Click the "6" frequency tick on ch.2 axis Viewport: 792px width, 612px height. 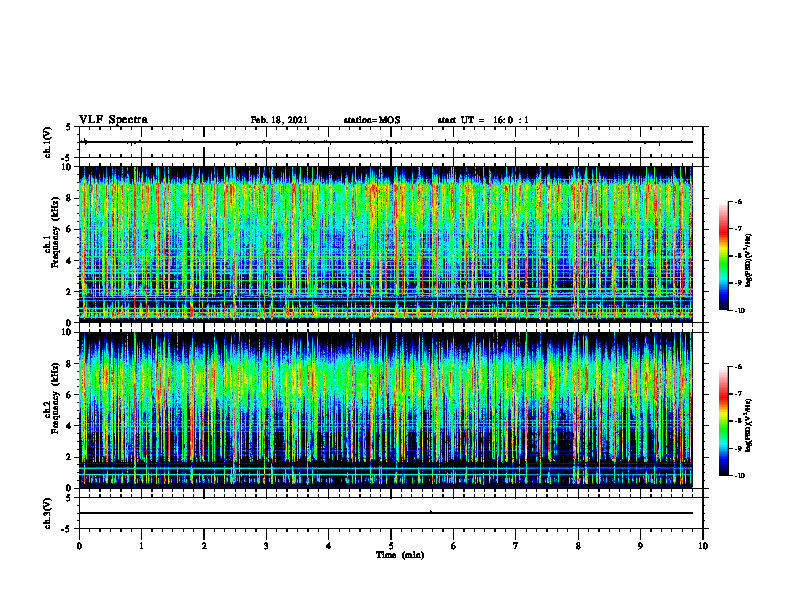tap(70, 395)
